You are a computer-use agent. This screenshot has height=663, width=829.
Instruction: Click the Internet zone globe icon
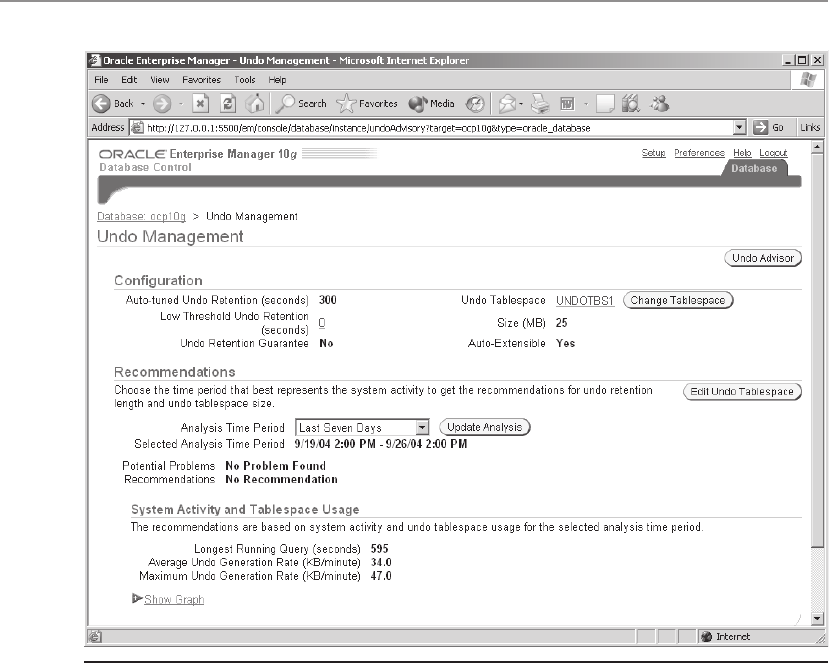pos(706,637)
